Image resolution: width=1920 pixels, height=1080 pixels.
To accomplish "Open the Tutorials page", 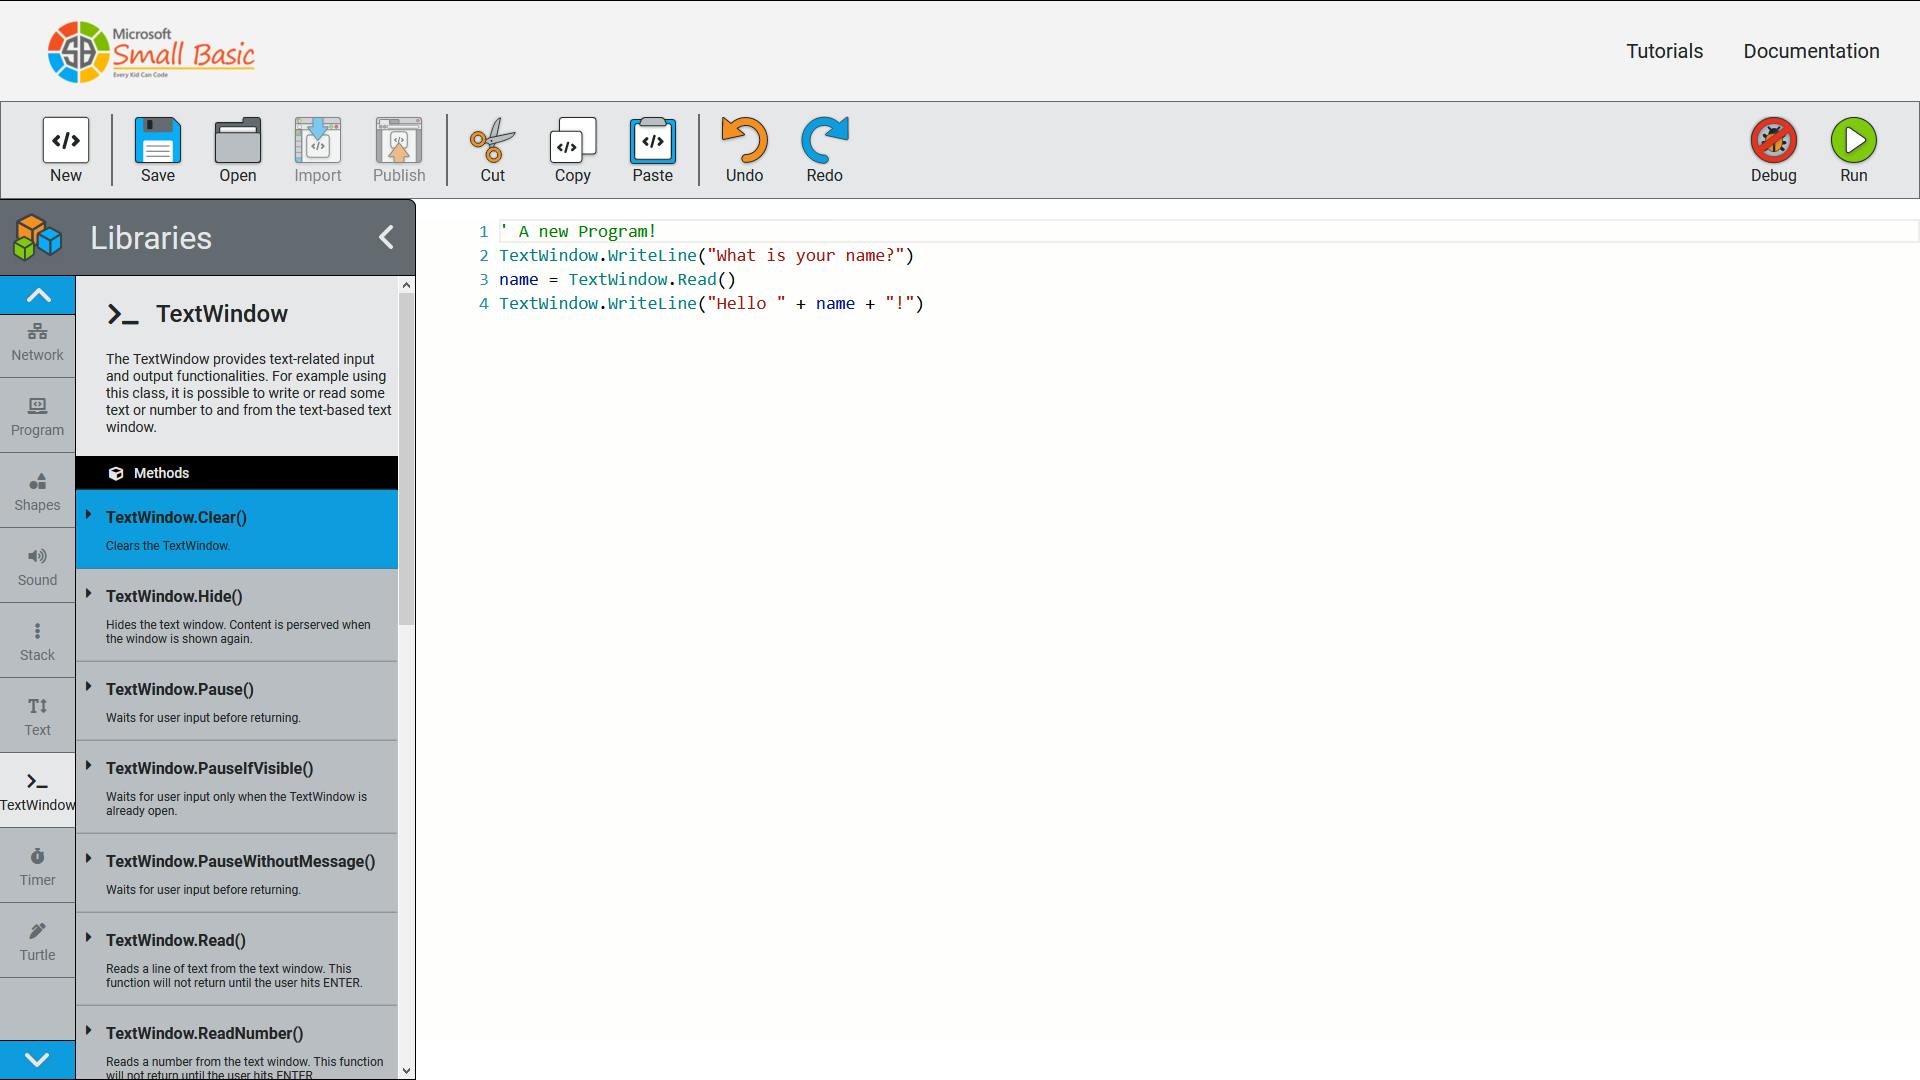I will pos(1663,50).
